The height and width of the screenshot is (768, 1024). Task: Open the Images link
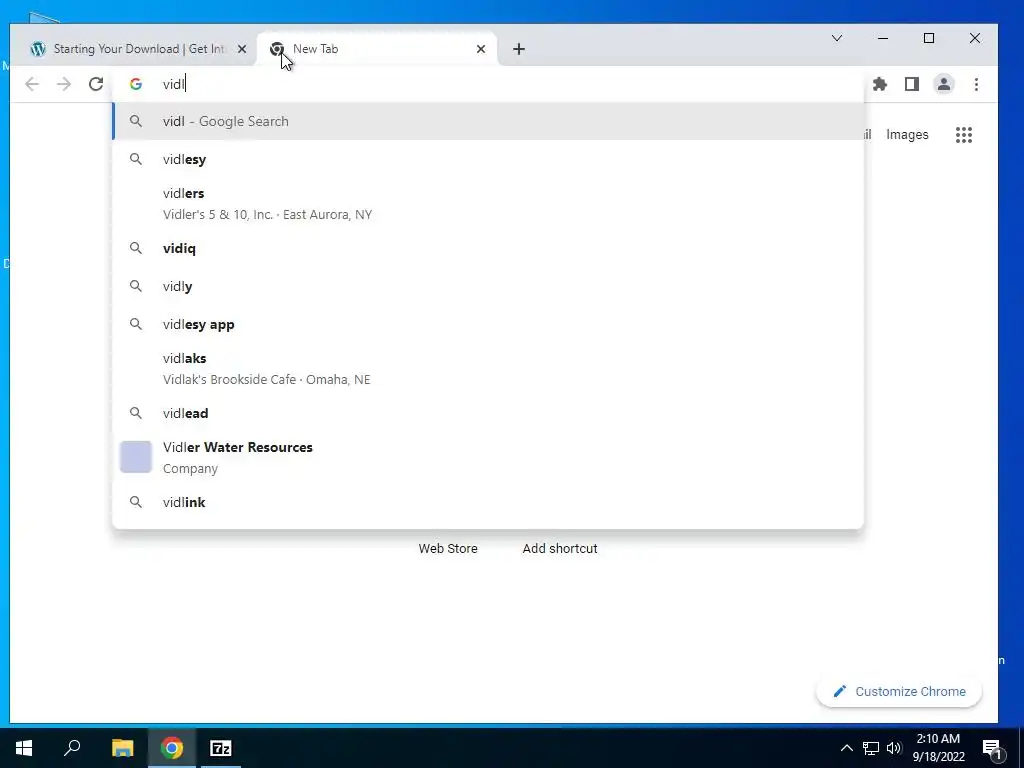point(907,135)
